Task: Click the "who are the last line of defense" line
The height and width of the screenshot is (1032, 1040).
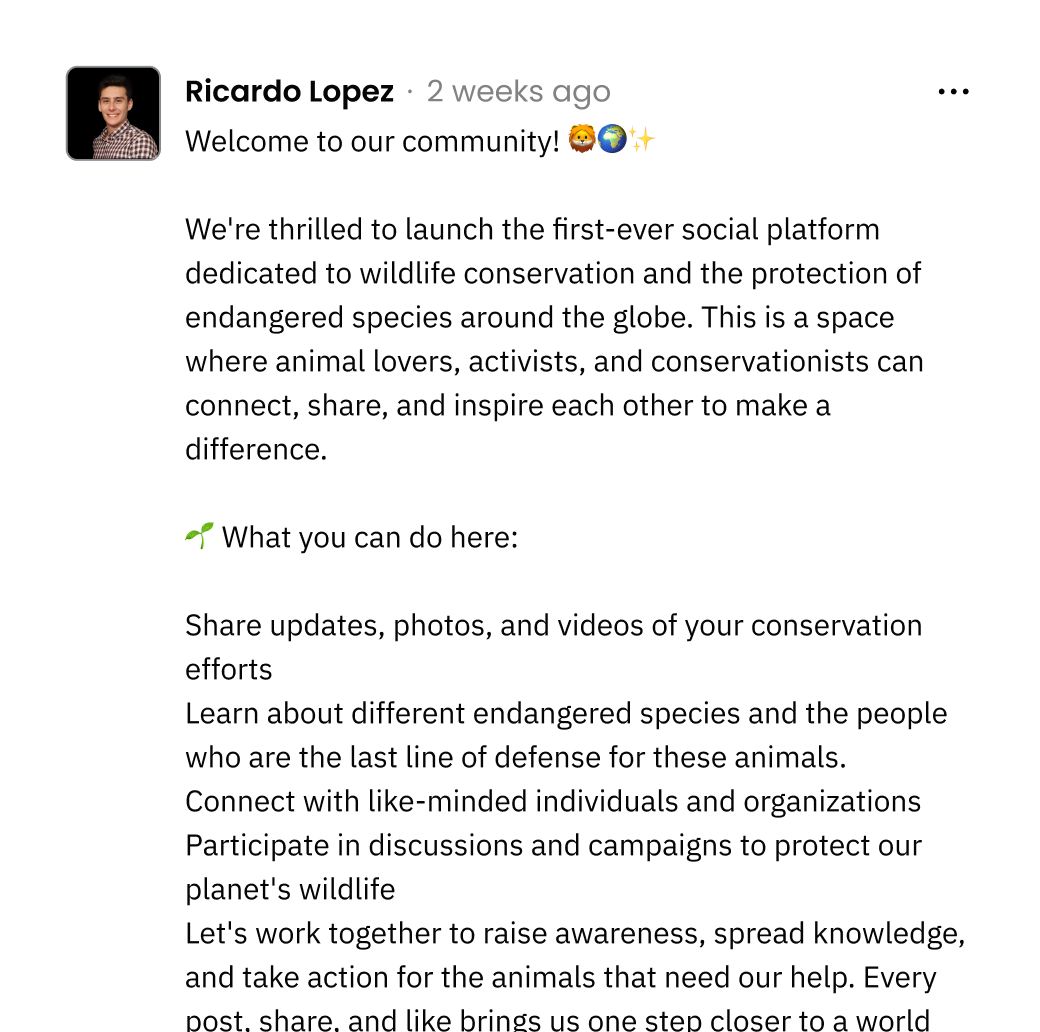Action: (x=515, y=757)
